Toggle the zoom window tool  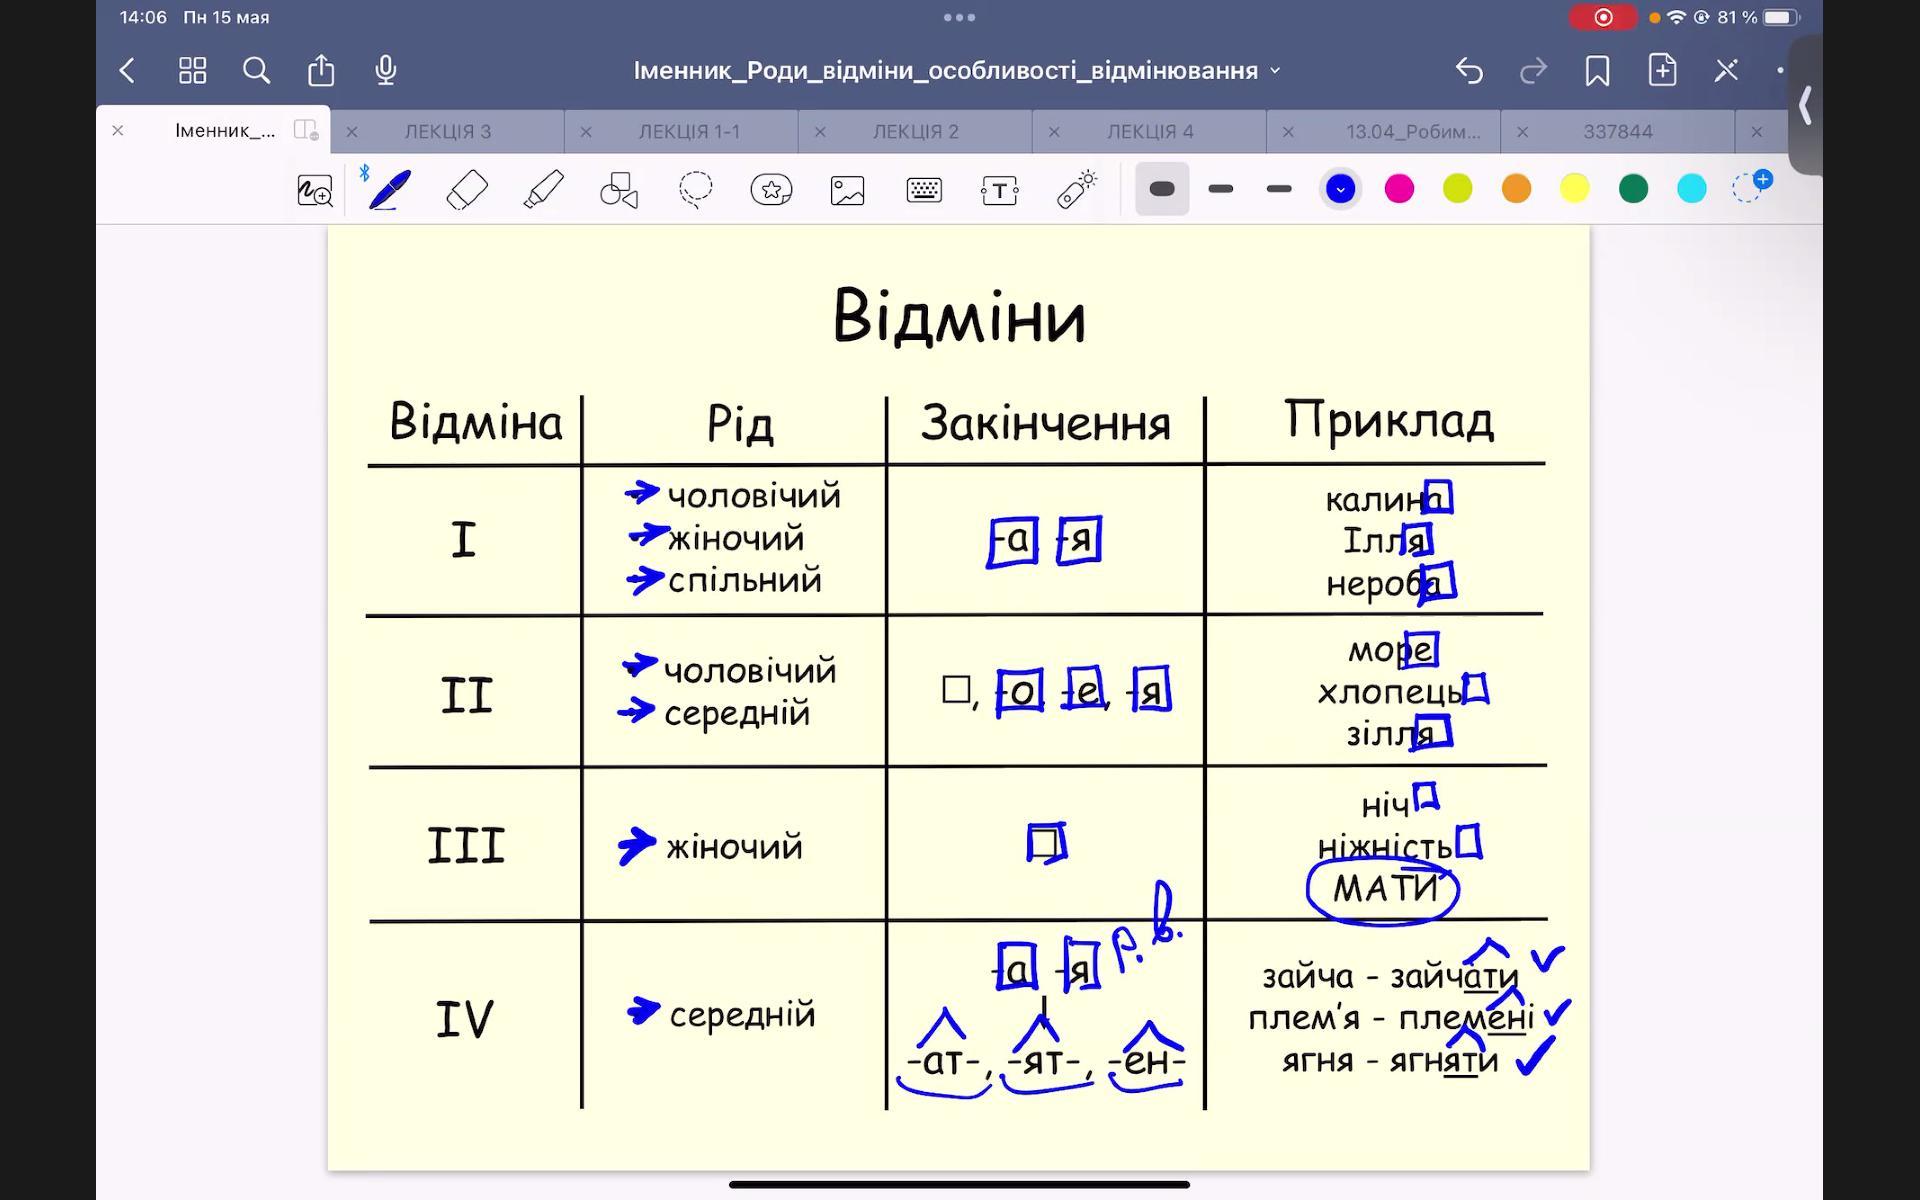coord(315,189)
